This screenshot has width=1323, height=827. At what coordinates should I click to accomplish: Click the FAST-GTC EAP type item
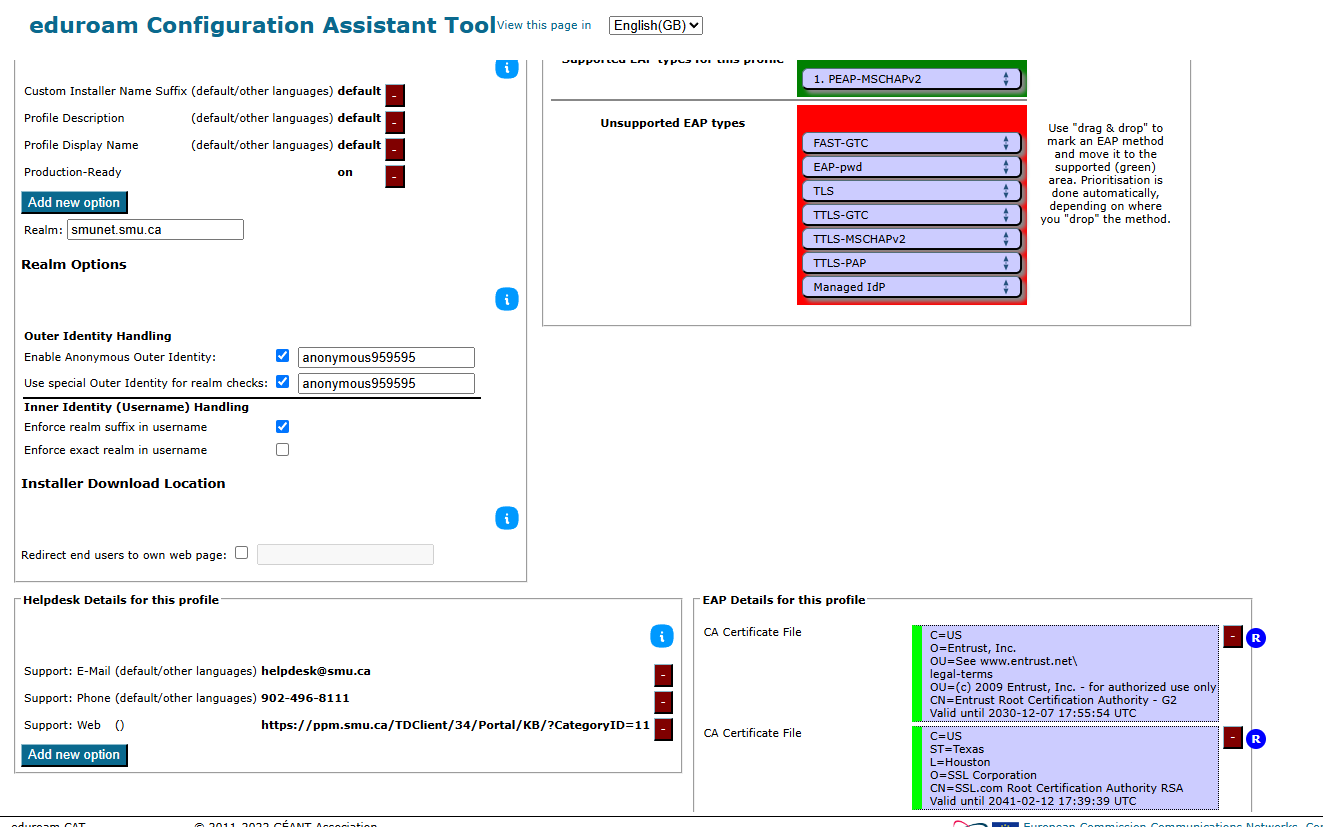(911, 143)
